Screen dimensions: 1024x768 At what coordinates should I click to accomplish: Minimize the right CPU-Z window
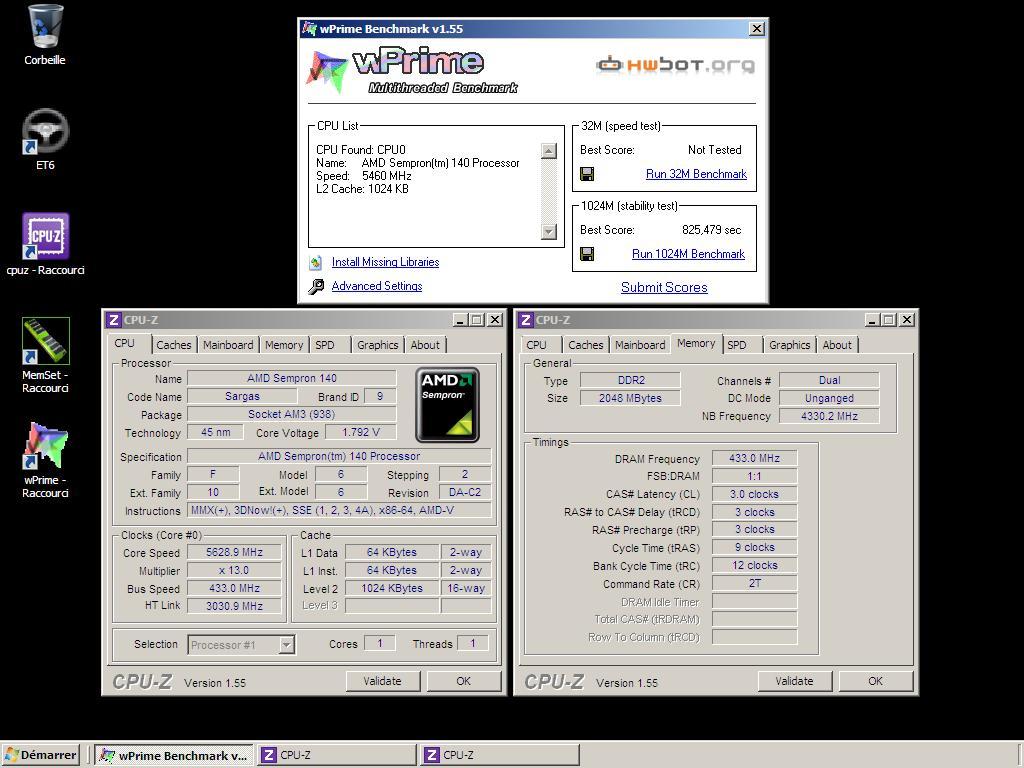(872, 320)
